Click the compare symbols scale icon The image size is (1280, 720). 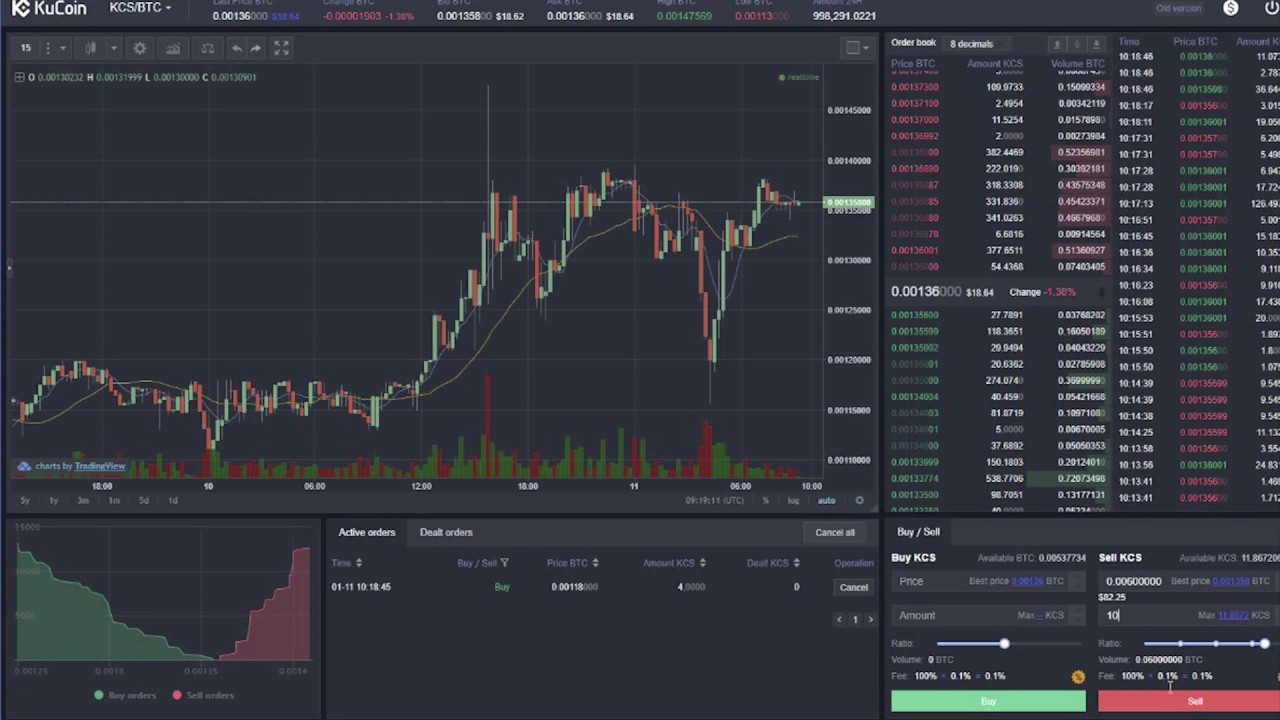pyautogui.click(x=207, y=48)
